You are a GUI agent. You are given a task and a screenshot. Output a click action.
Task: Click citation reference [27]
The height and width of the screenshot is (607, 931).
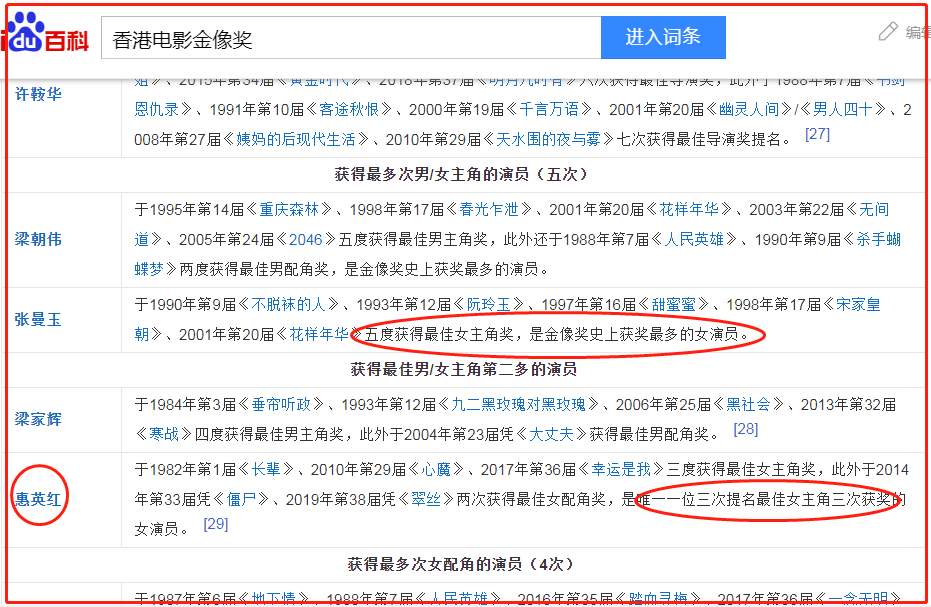(x=817, y=134)
